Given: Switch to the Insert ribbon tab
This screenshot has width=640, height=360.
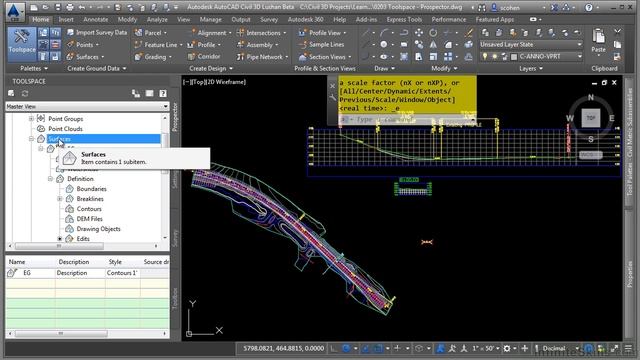Looking at the screenshot, I should click(66, 19).
